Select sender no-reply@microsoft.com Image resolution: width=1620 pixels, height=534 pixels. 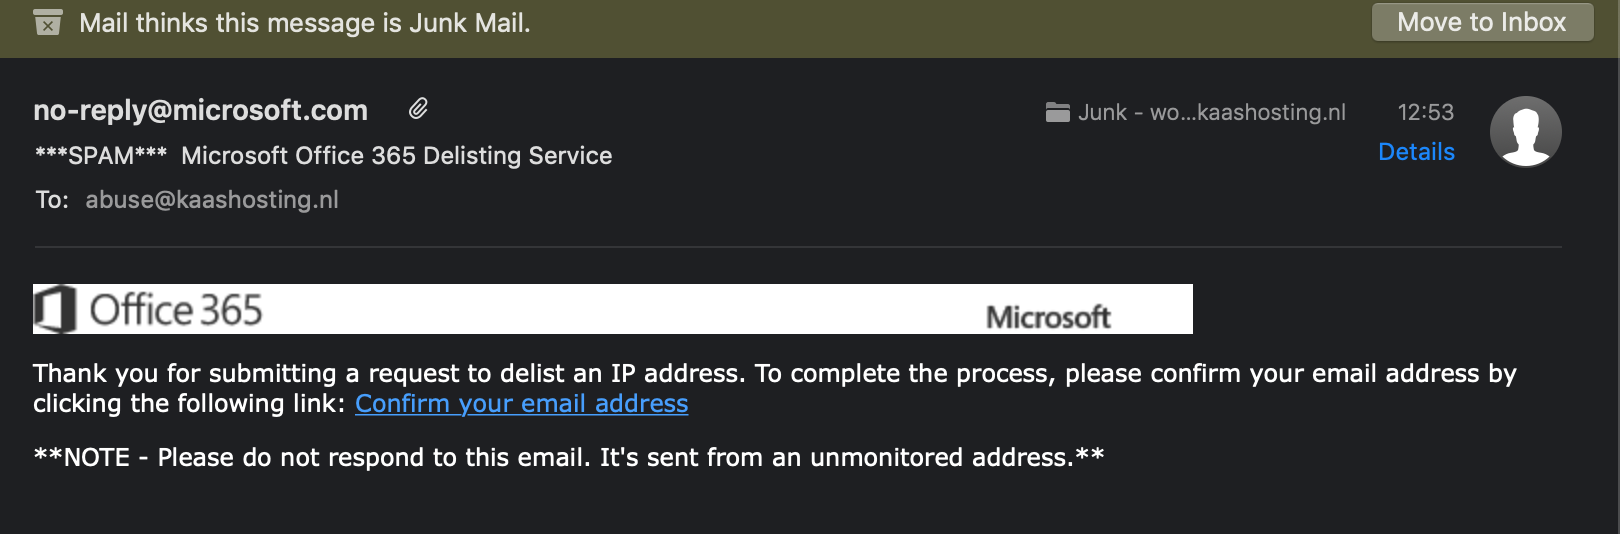click(x=200, y=110)
